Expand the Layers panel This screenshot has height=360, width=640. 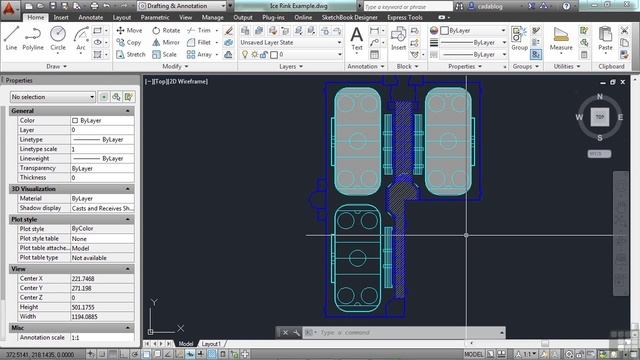pos(291,66)
